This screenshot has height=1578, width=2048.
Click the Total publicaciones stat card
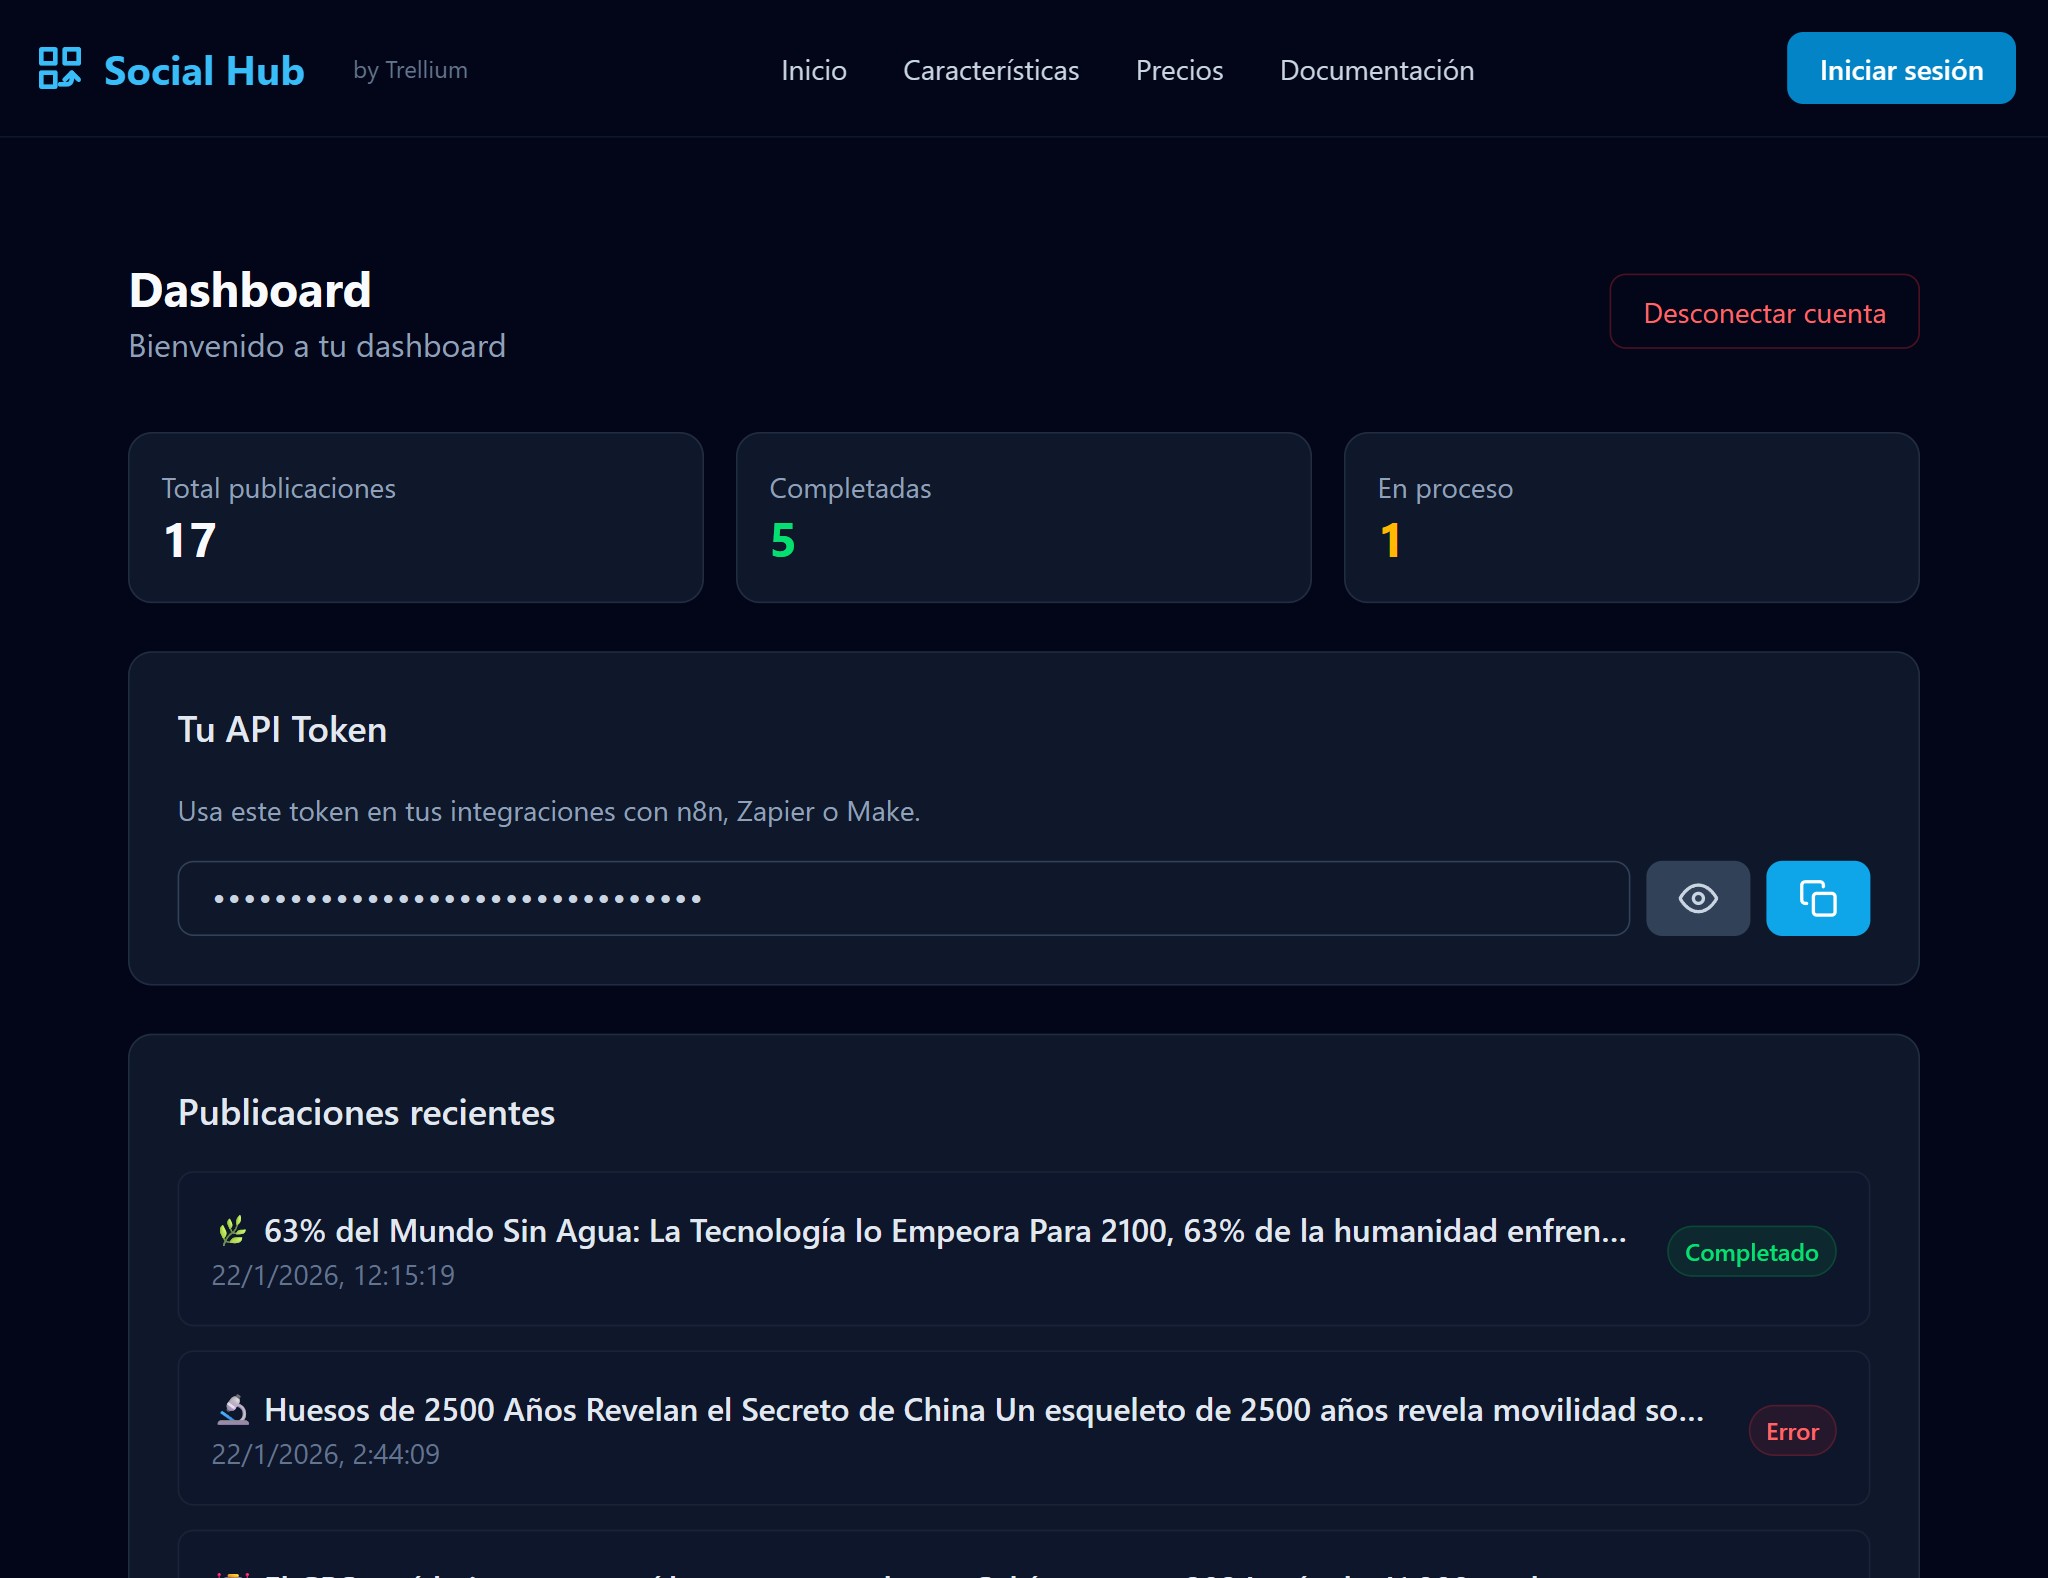click(416, 517)
